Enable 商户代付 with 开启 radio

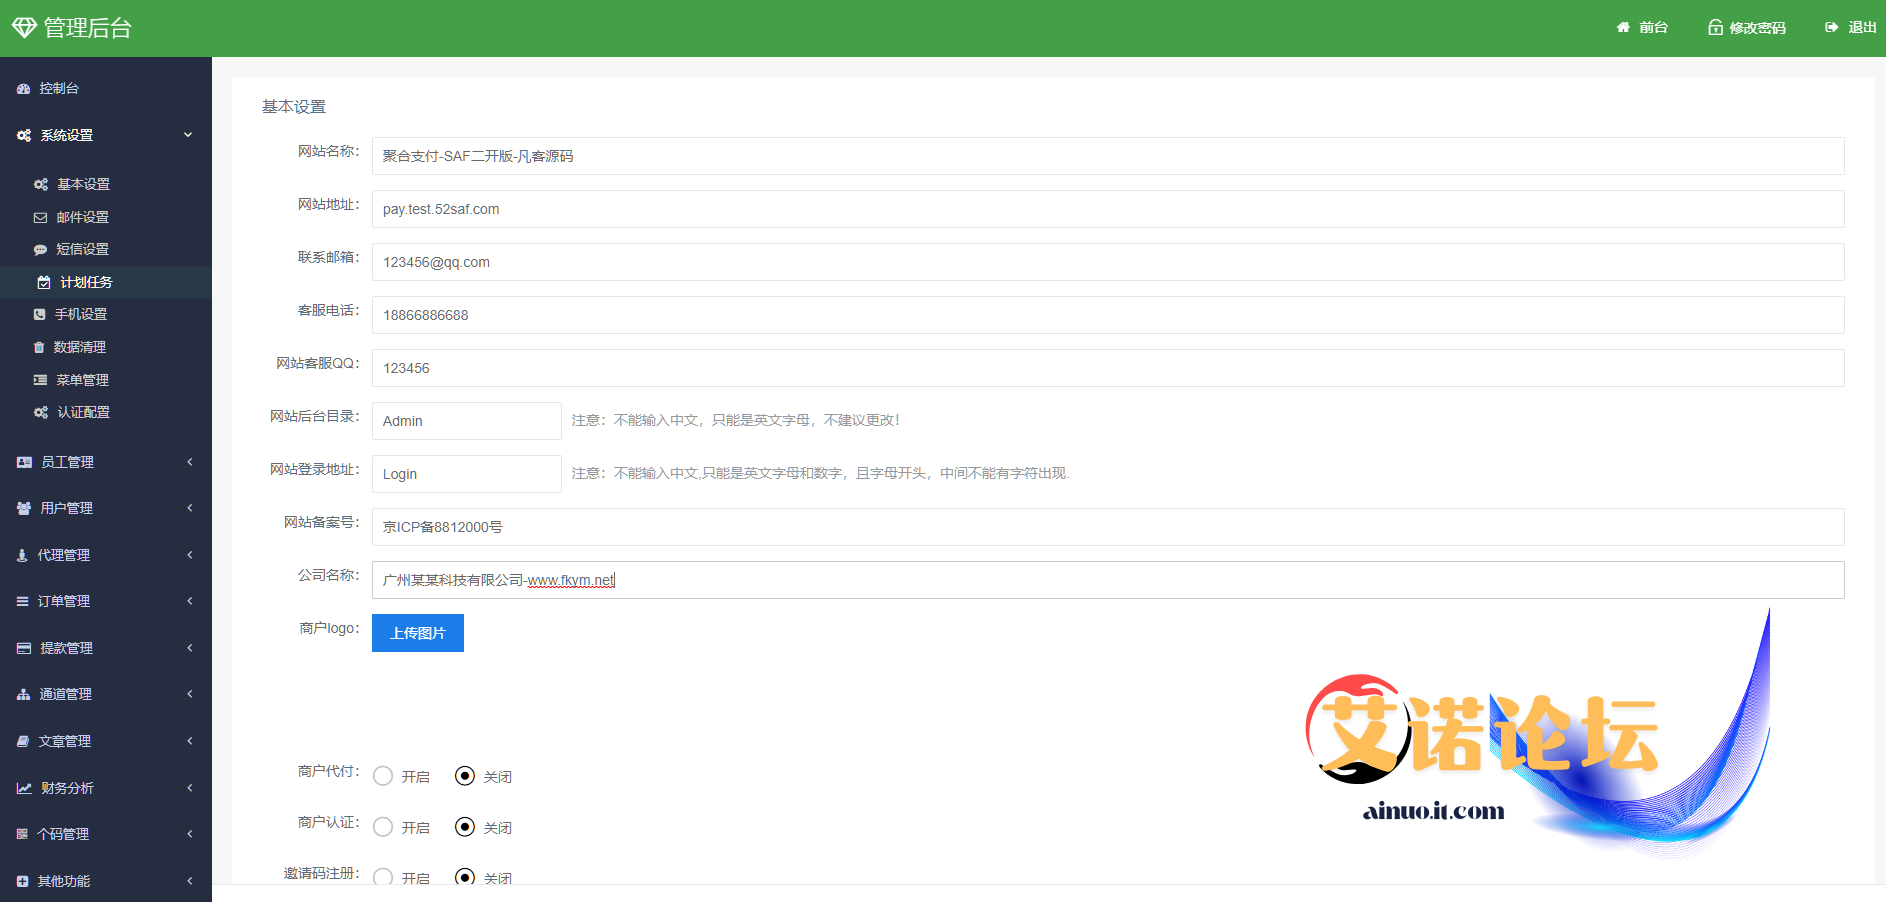(x=383, y=776)
